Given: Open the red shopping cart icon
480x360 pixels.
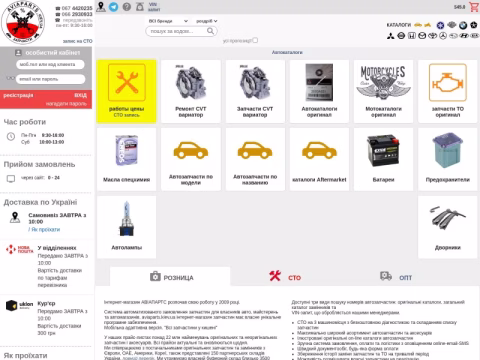Looking at the screenshot, I should click(474, 7).
